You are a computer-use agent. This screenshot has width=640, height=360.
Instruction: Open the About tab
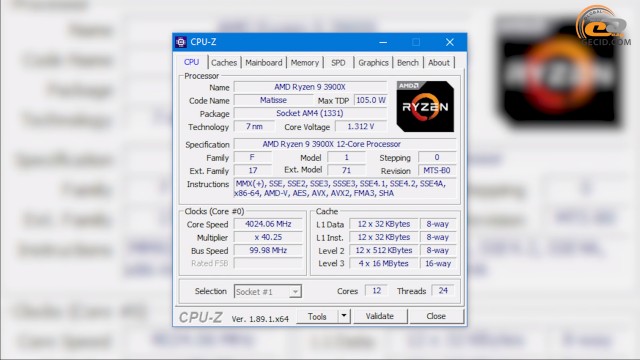pyautogui.click(x=439, y=63)
